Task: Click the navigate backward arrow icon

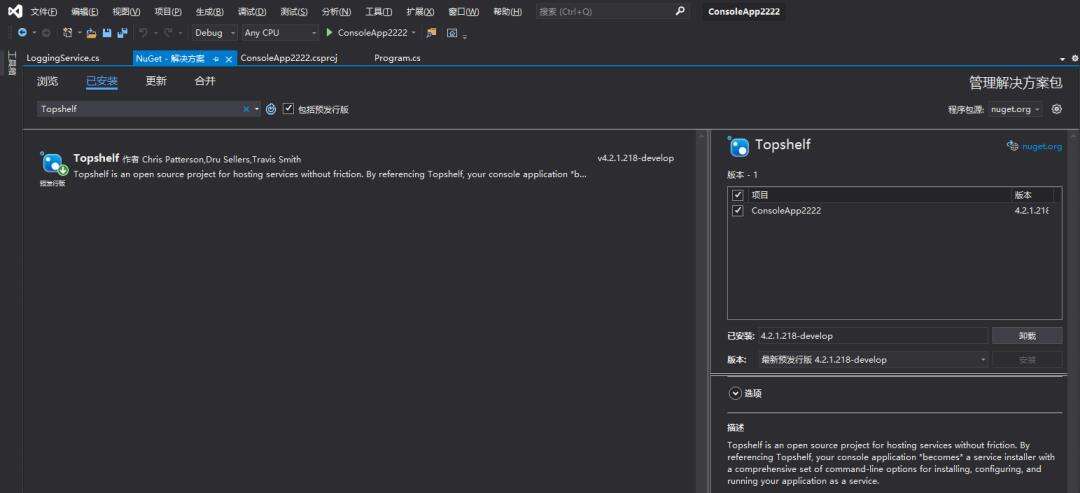Action: tap(23, 32)
